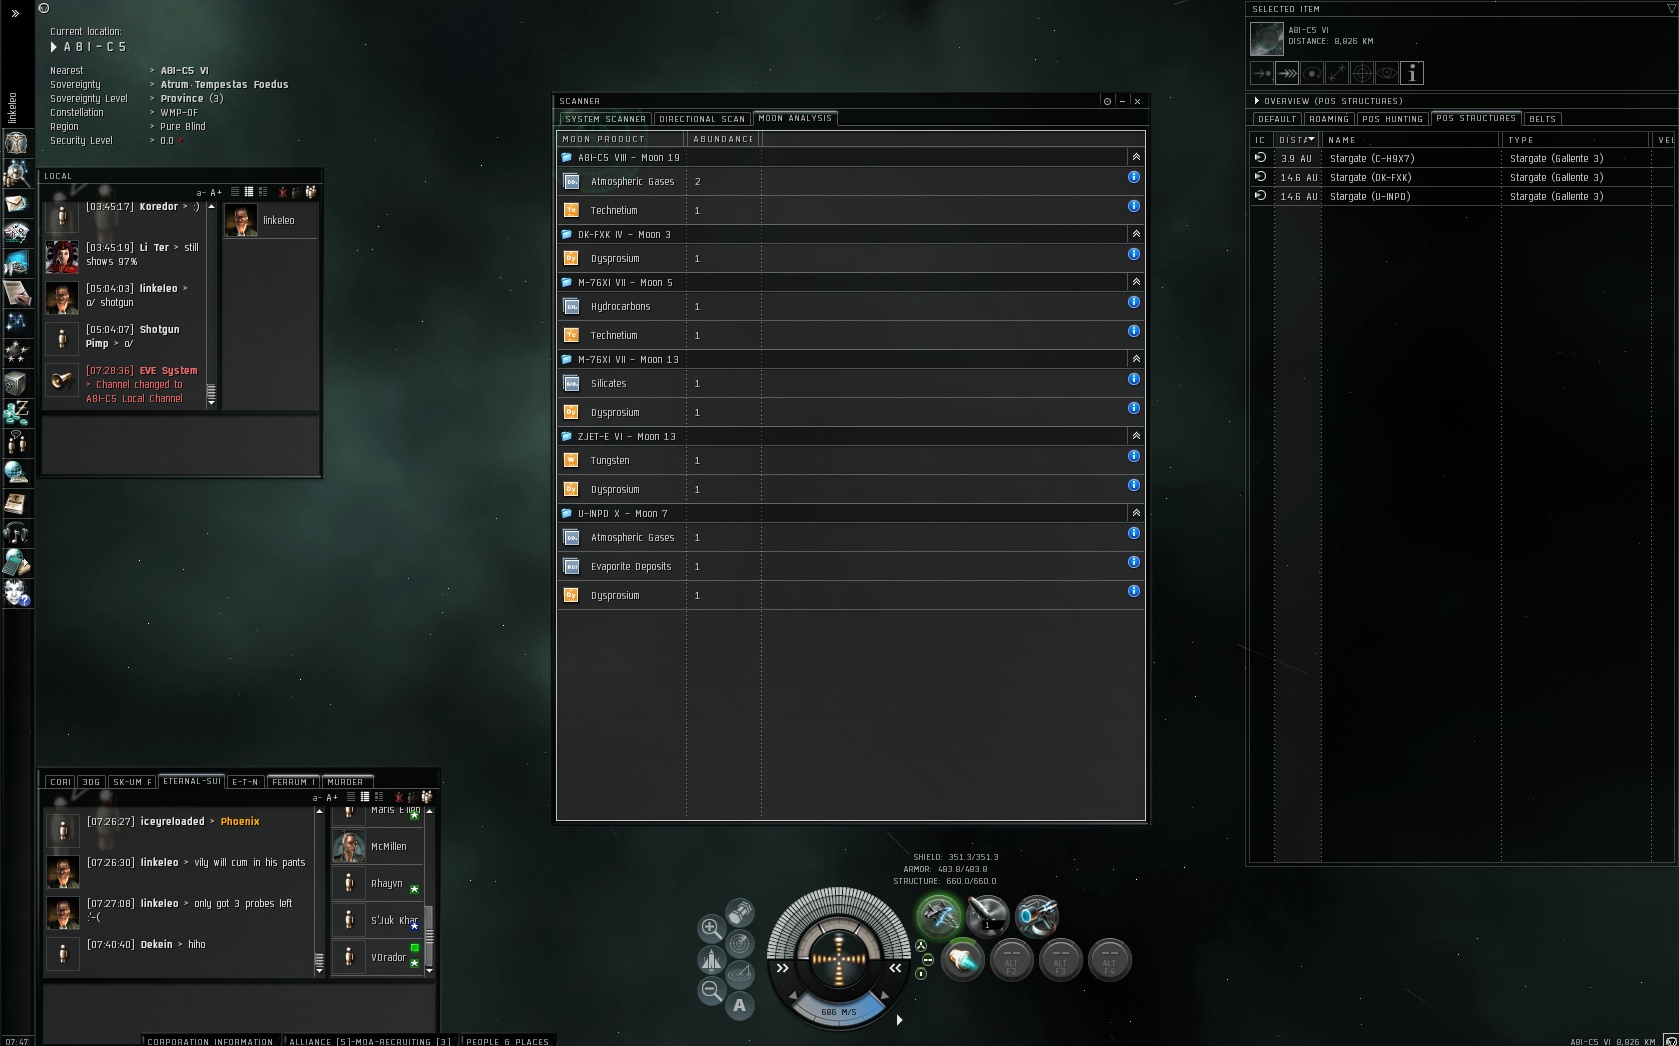Sort overview by the Name column header

click(x=1411, y=140)
